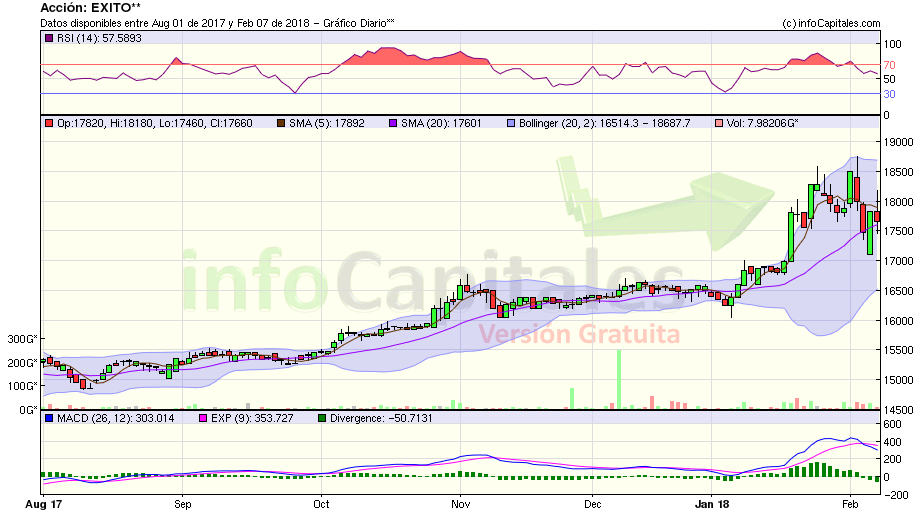Click the 18000 price axis value
This screenshot has height=530, width=920.
(898, 202)
